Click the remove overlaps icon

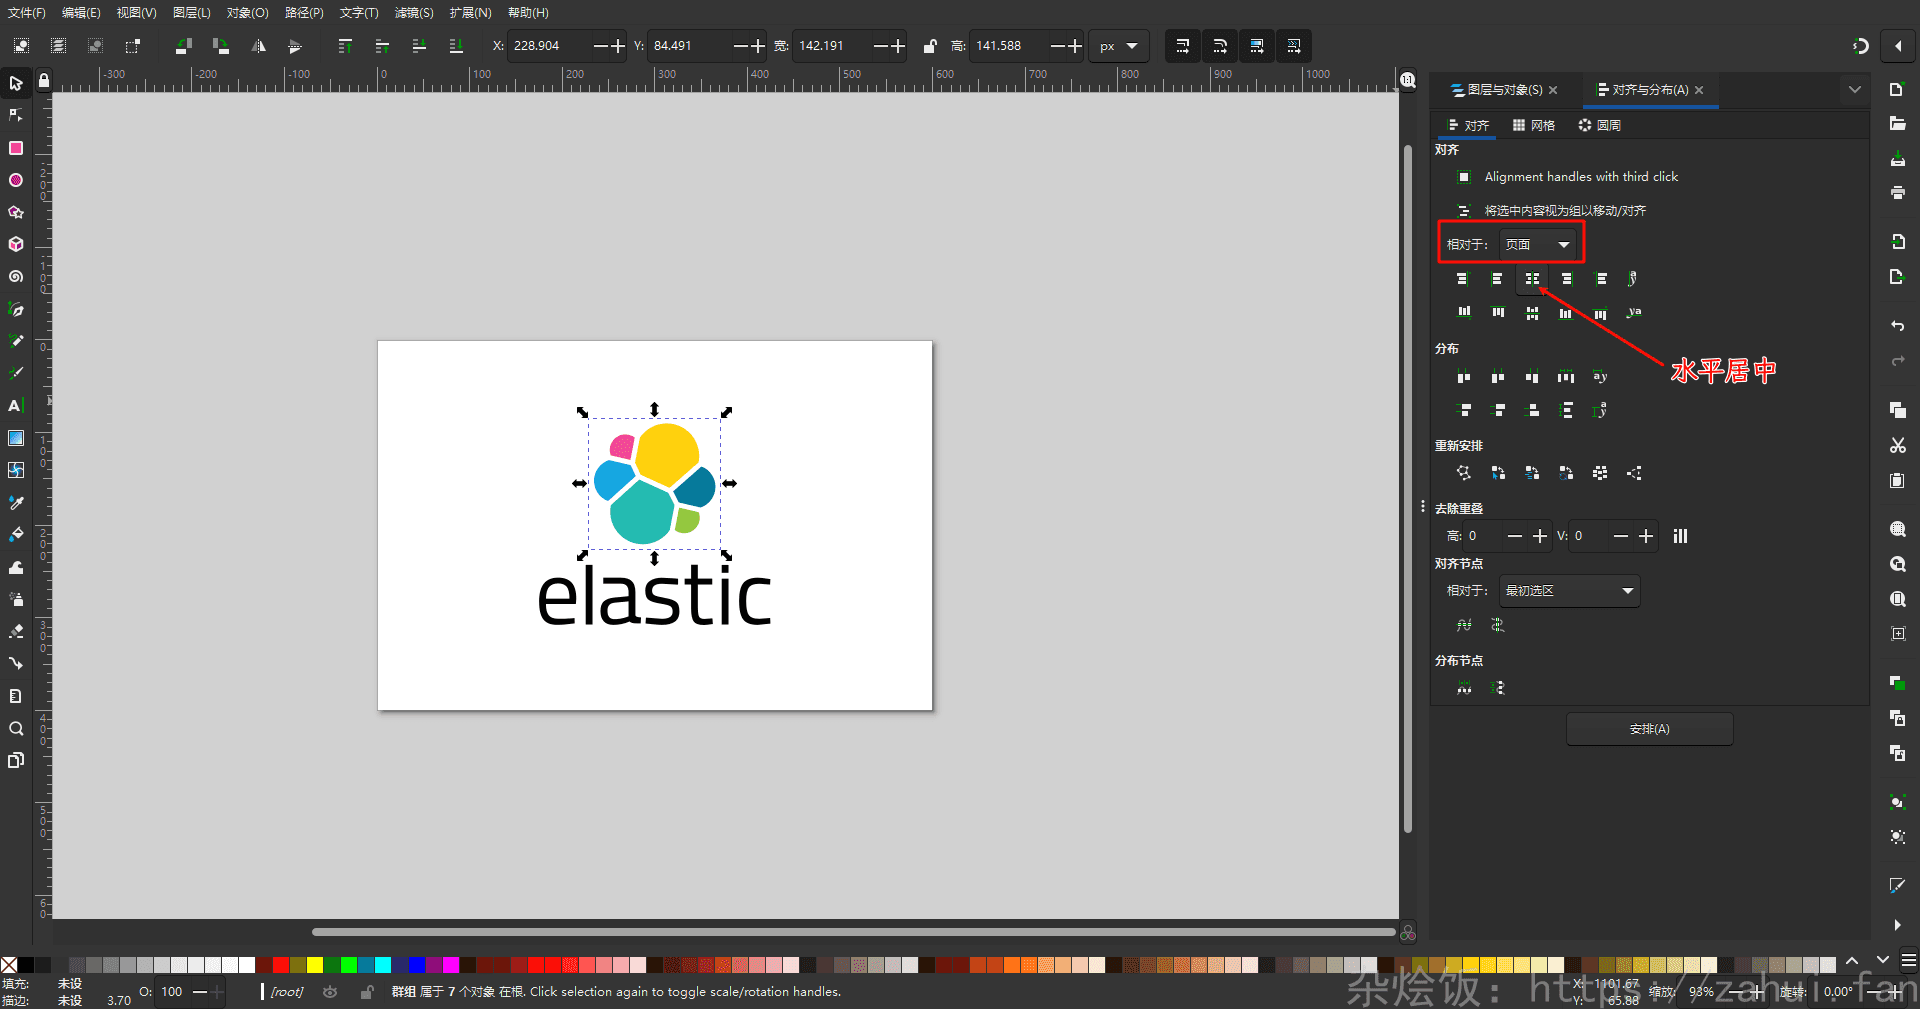point(1680,536)
